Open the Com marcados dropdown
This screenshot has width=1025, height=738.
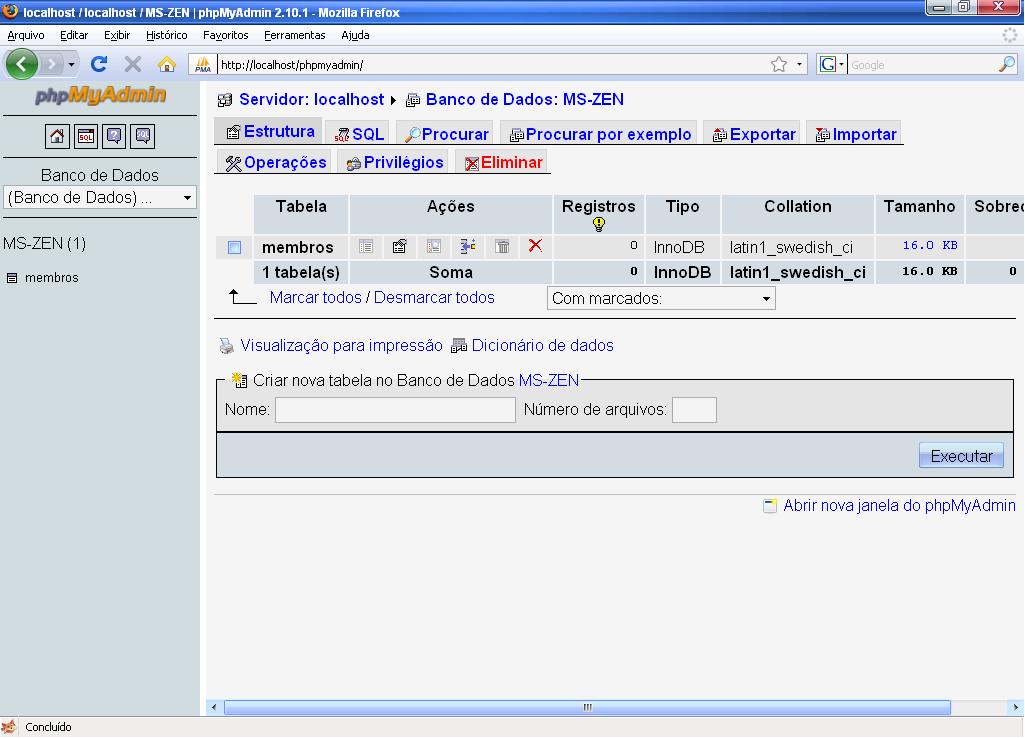pyautogui.click(x=660, y=297)
